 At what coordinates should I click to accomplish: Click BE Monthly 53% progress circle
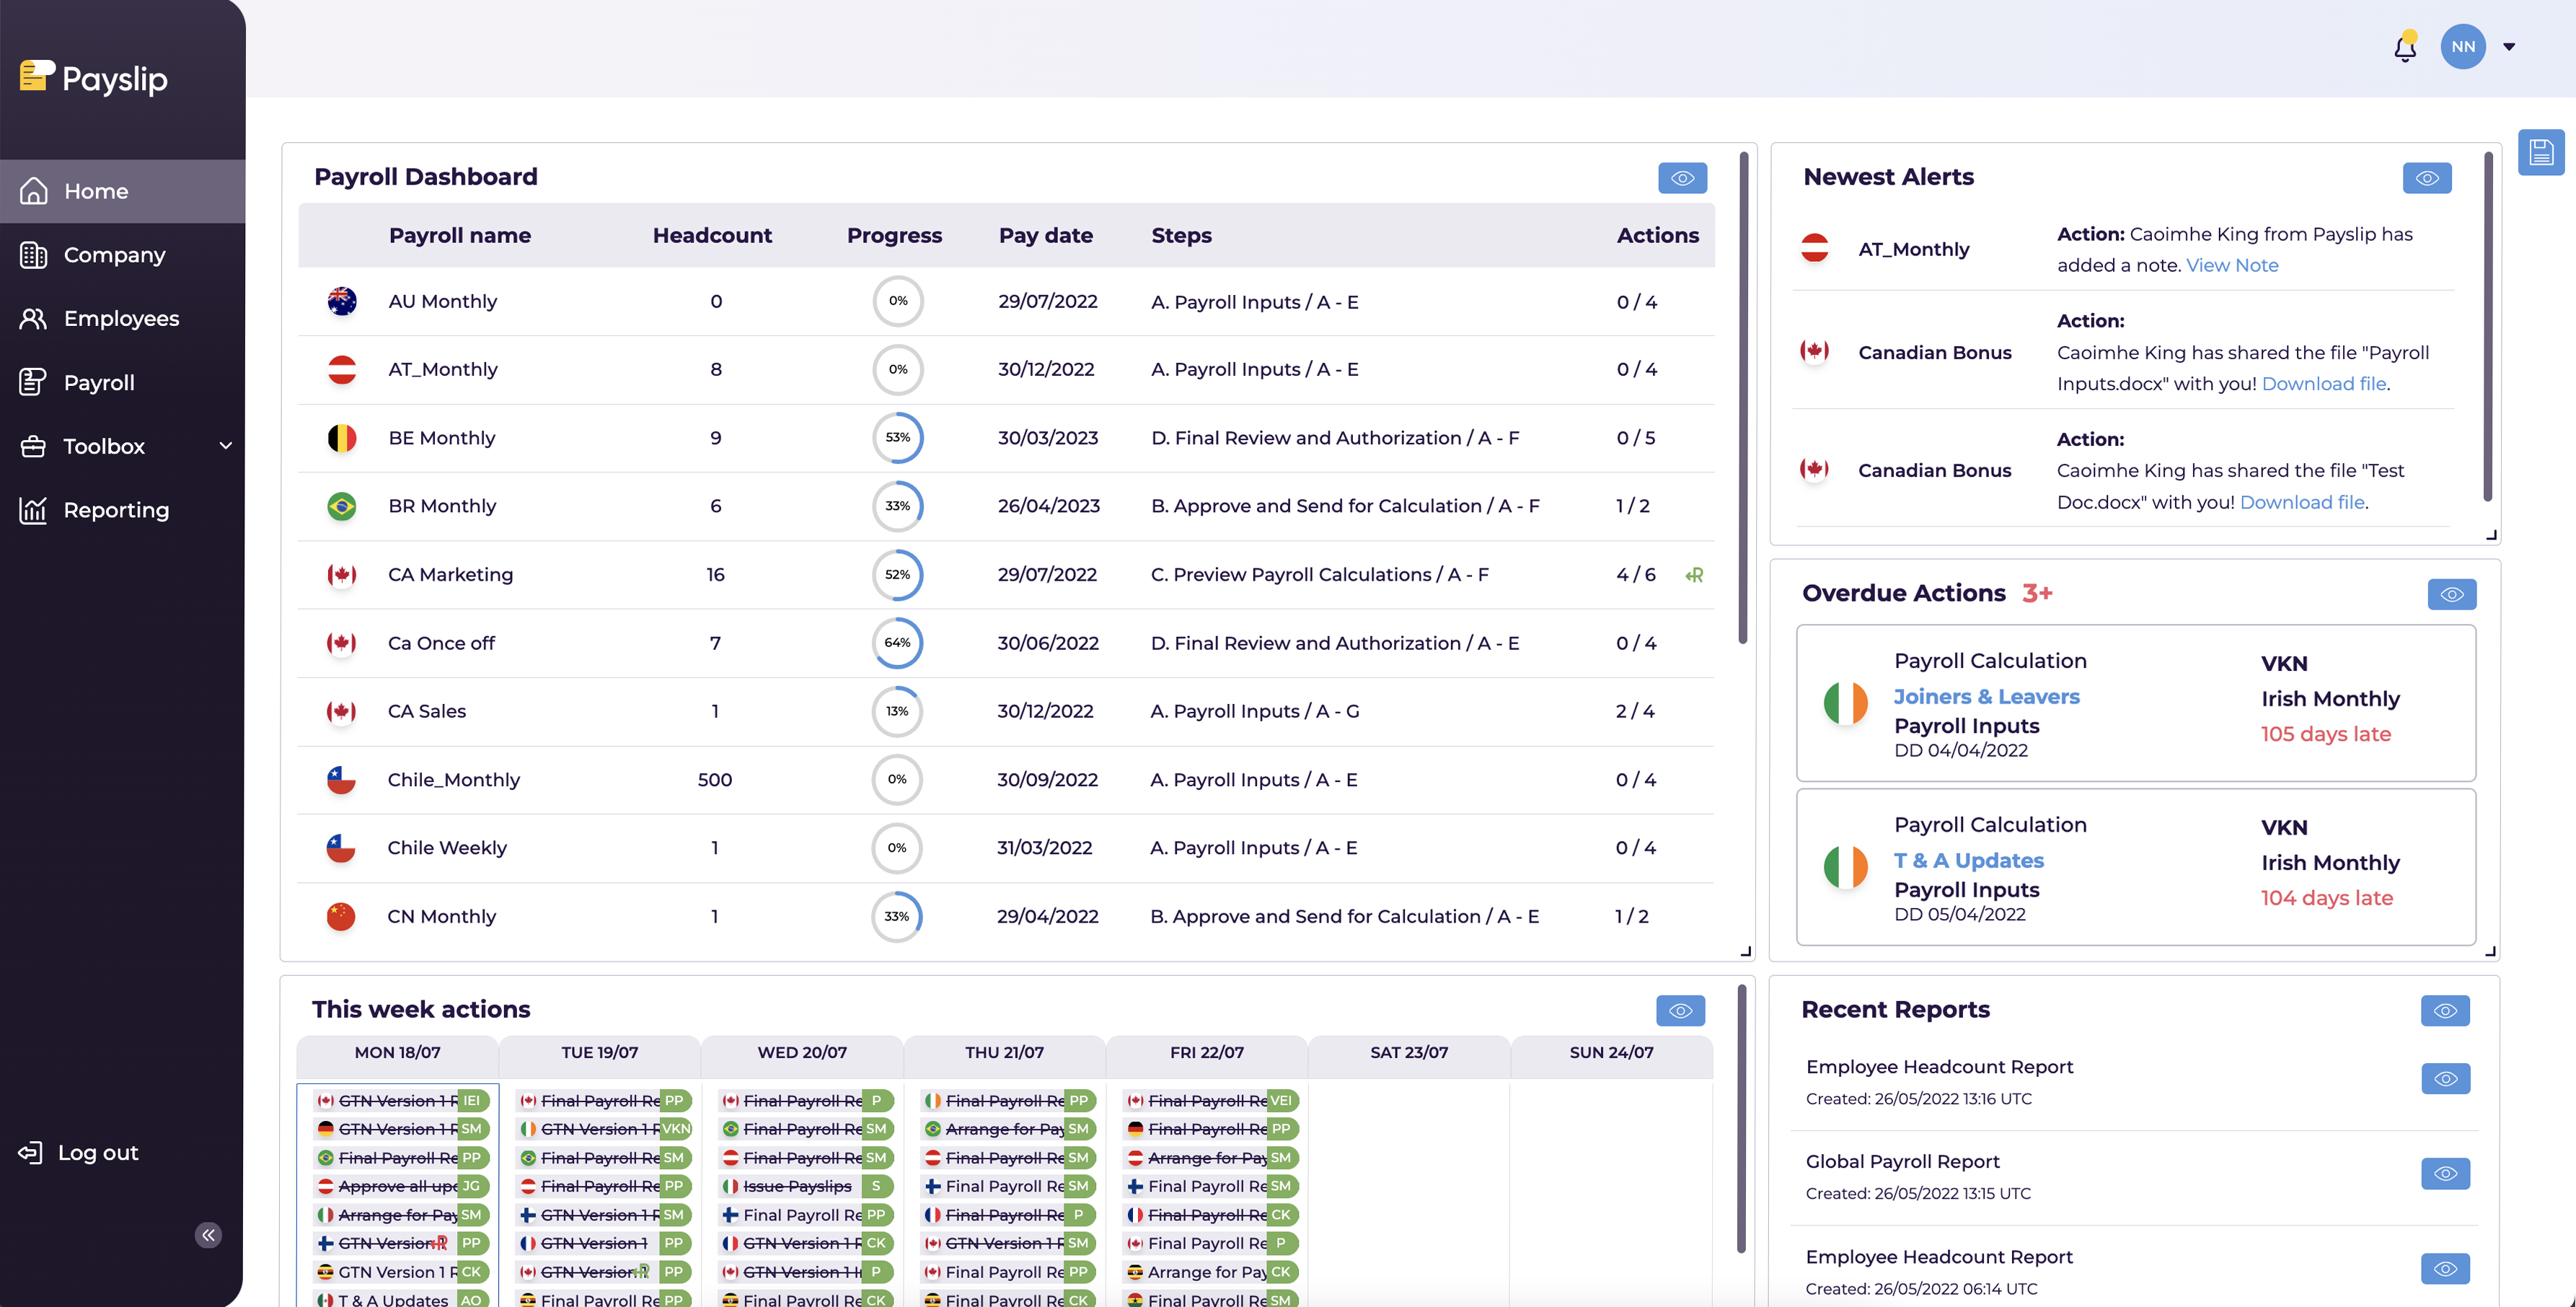[897, 438]
